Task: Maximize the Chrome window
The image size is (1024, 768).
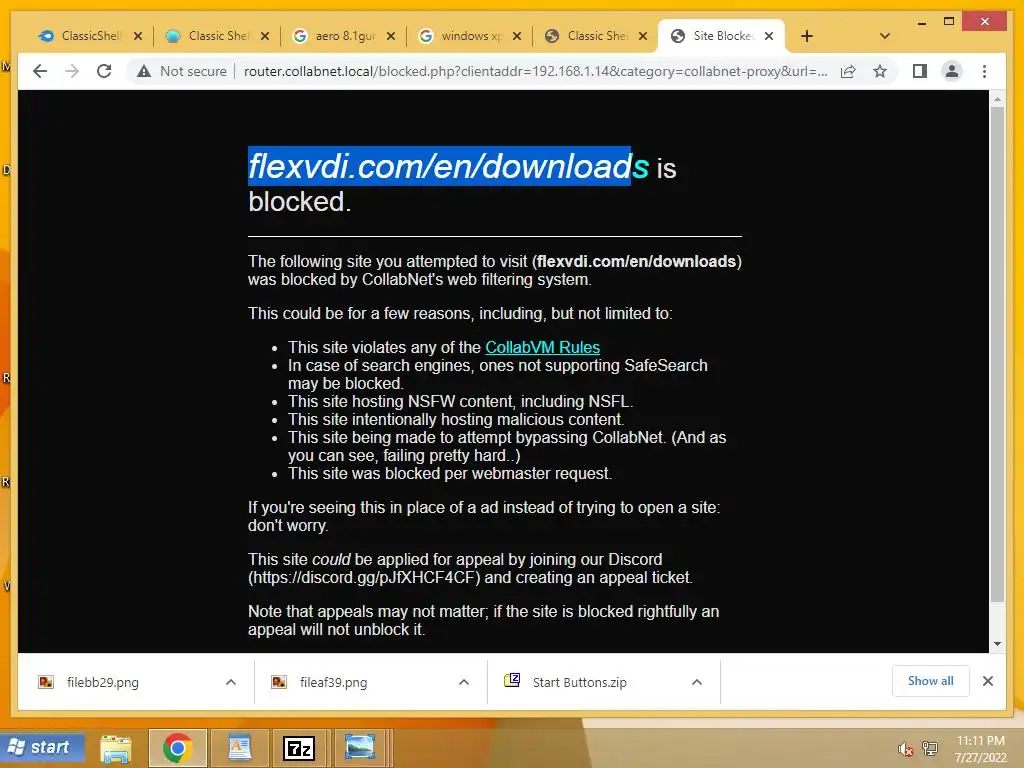Action: 949,22
